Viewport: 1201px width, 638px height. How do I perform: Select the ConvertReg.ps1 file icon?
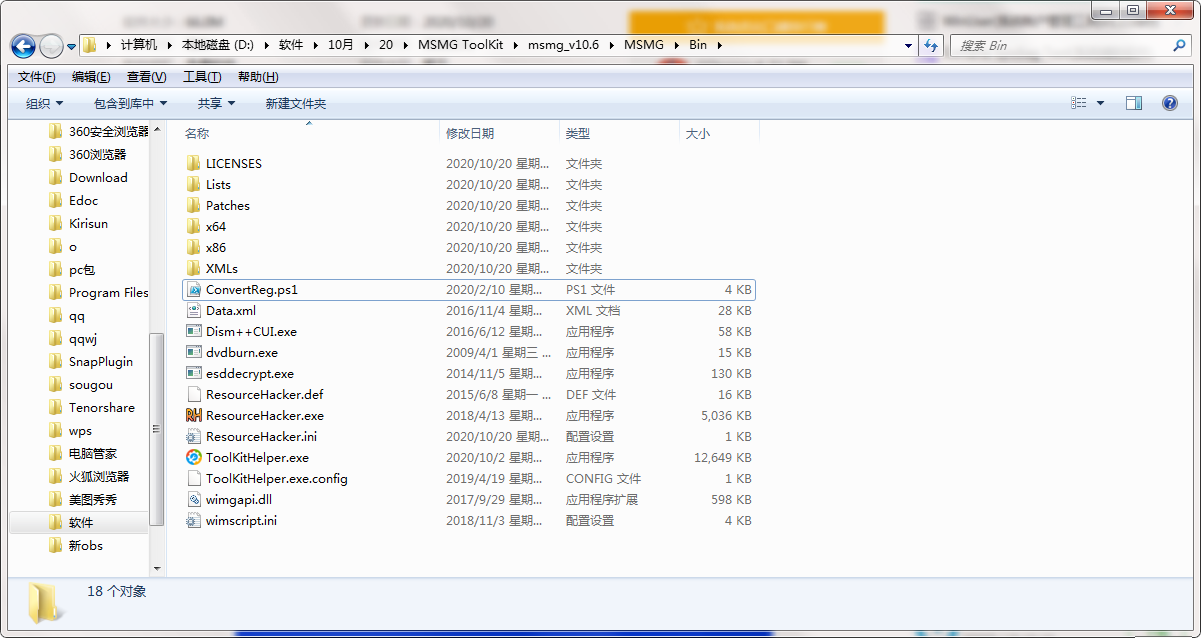tap(194, 289)
